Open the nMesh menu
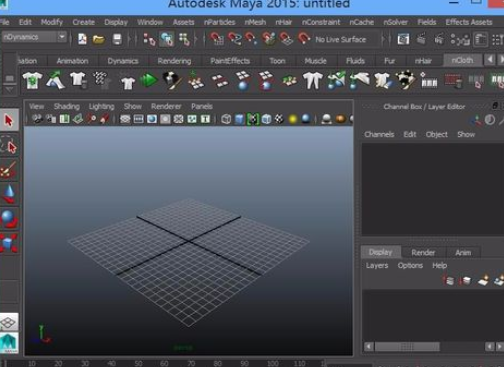This screenshot has width=504, height=367. coord(255,22)
